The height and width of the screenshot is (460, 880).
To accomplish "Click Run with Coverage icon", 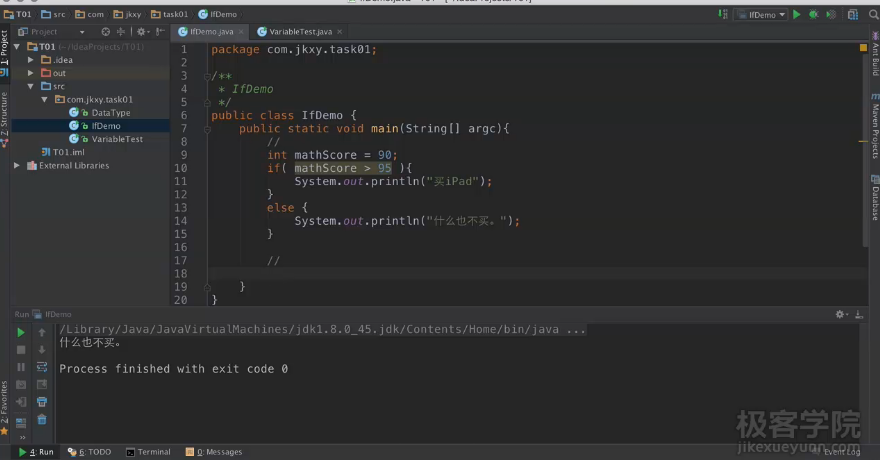I will [x=830, y=15].
